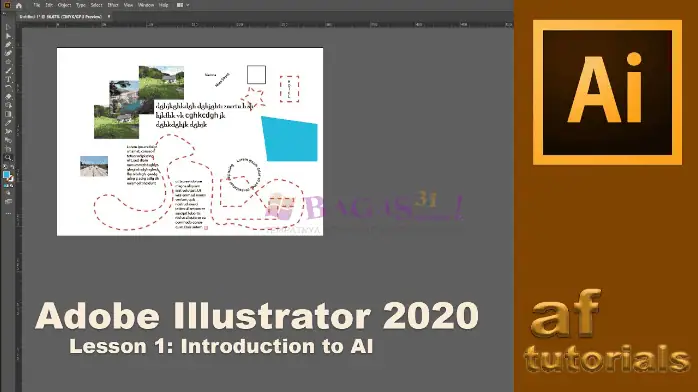Screen dimensions: 698x392
Task: Open the View menu
Action: [x=128, y=5]
